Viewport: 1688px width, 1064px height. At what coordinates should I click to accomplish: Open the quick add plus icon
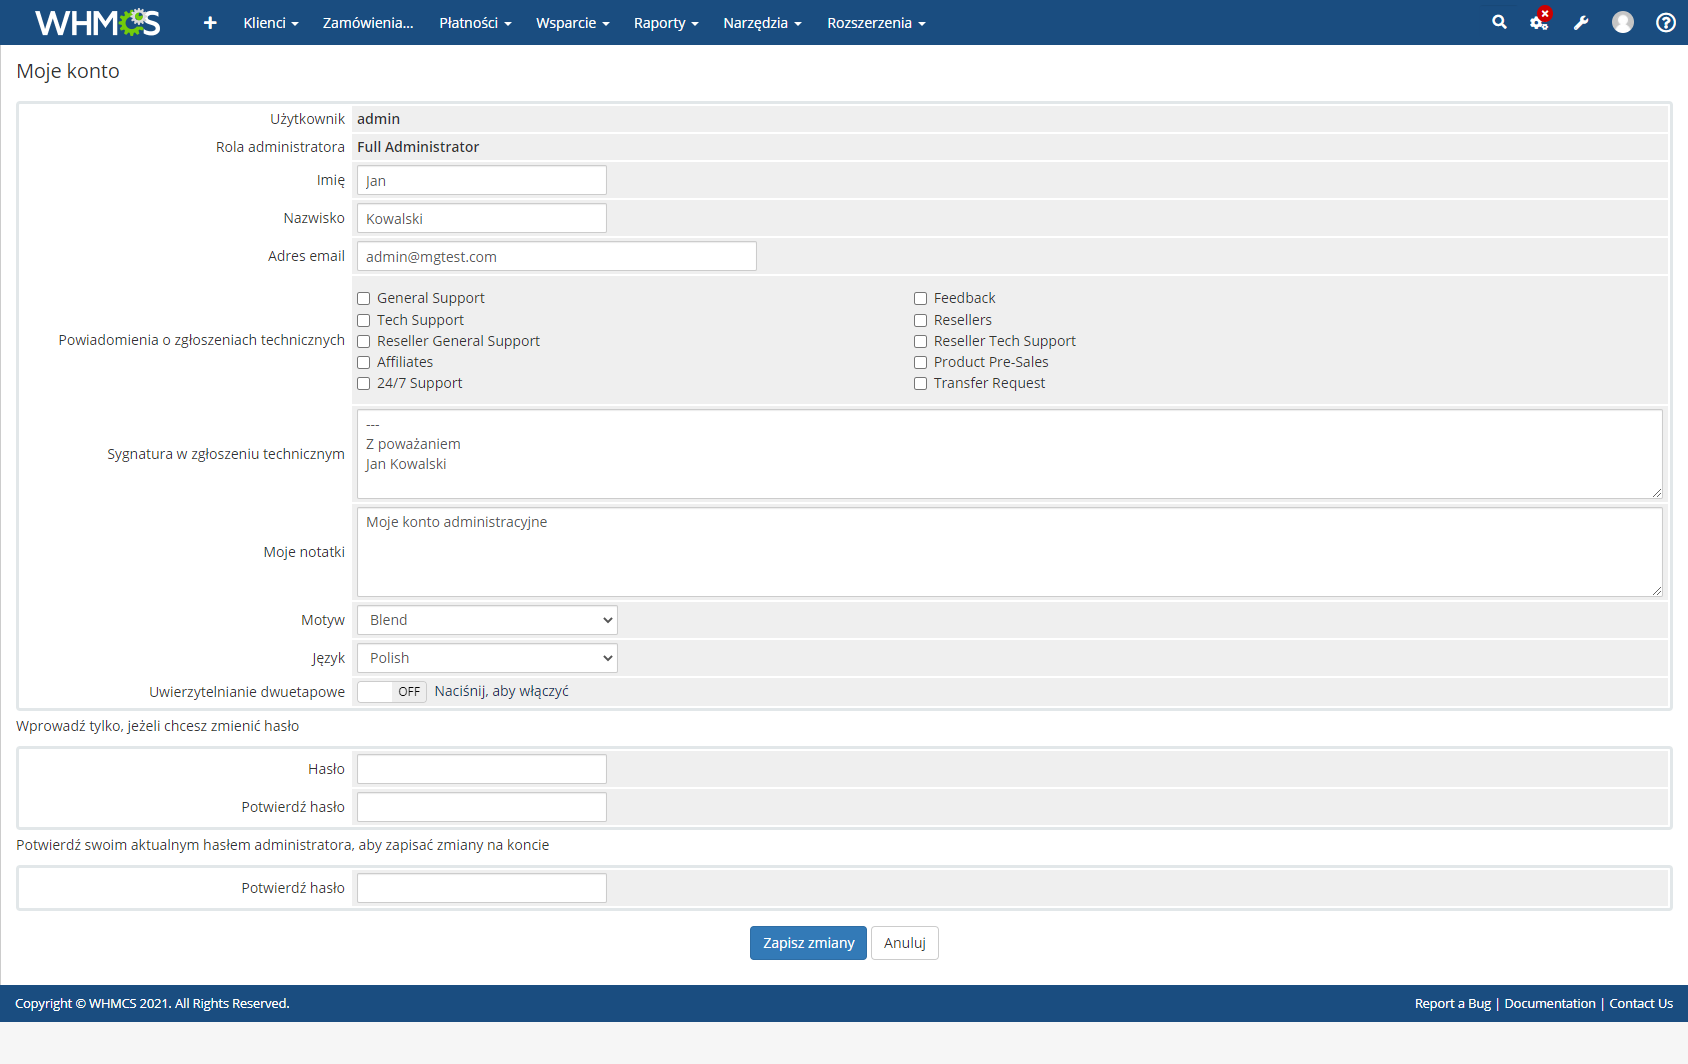pyautogui.click(x=210, y=22)
